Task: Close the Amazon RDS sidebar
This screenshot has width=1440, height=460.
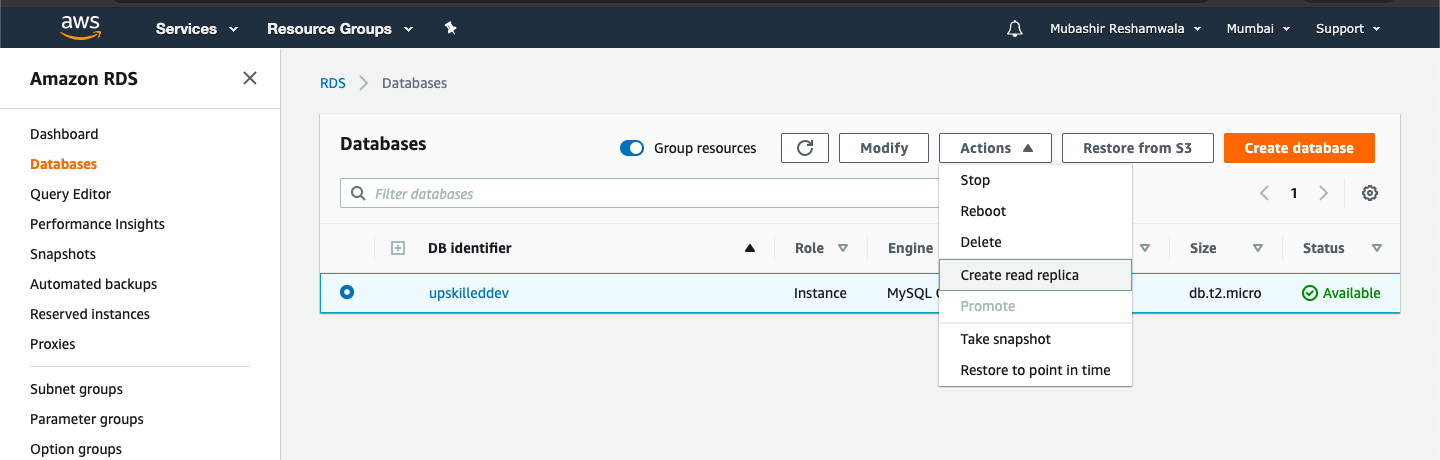Action: coord(250,78)
